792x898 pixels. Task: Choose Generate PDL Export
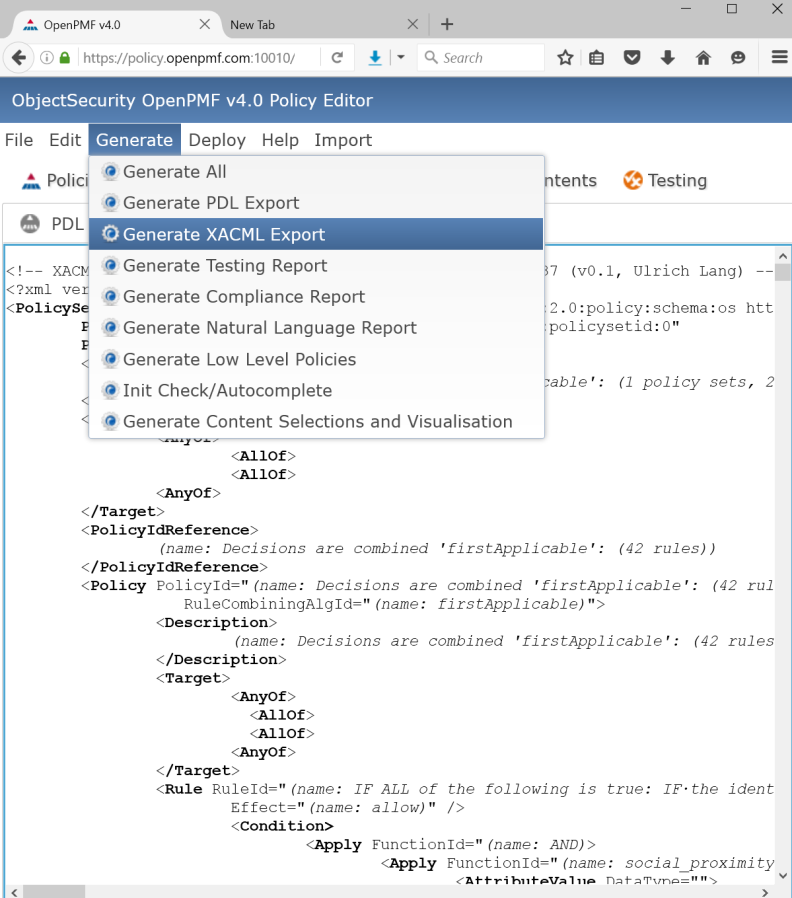(316, 203)
